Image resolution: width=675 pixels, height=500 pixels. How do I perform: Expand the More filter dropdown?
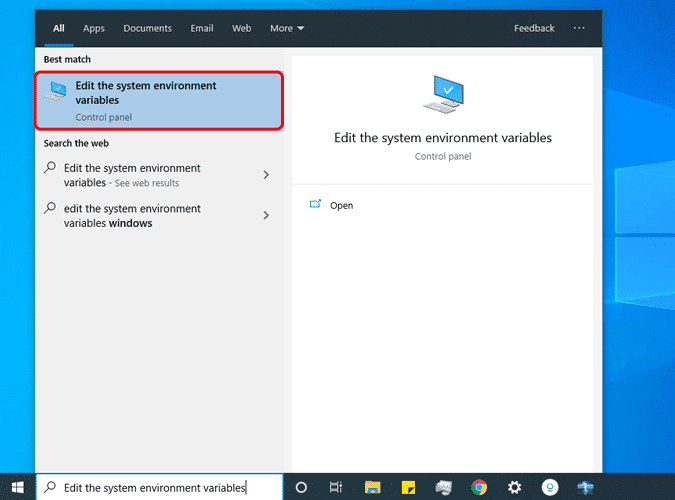[x=287, y=28]
